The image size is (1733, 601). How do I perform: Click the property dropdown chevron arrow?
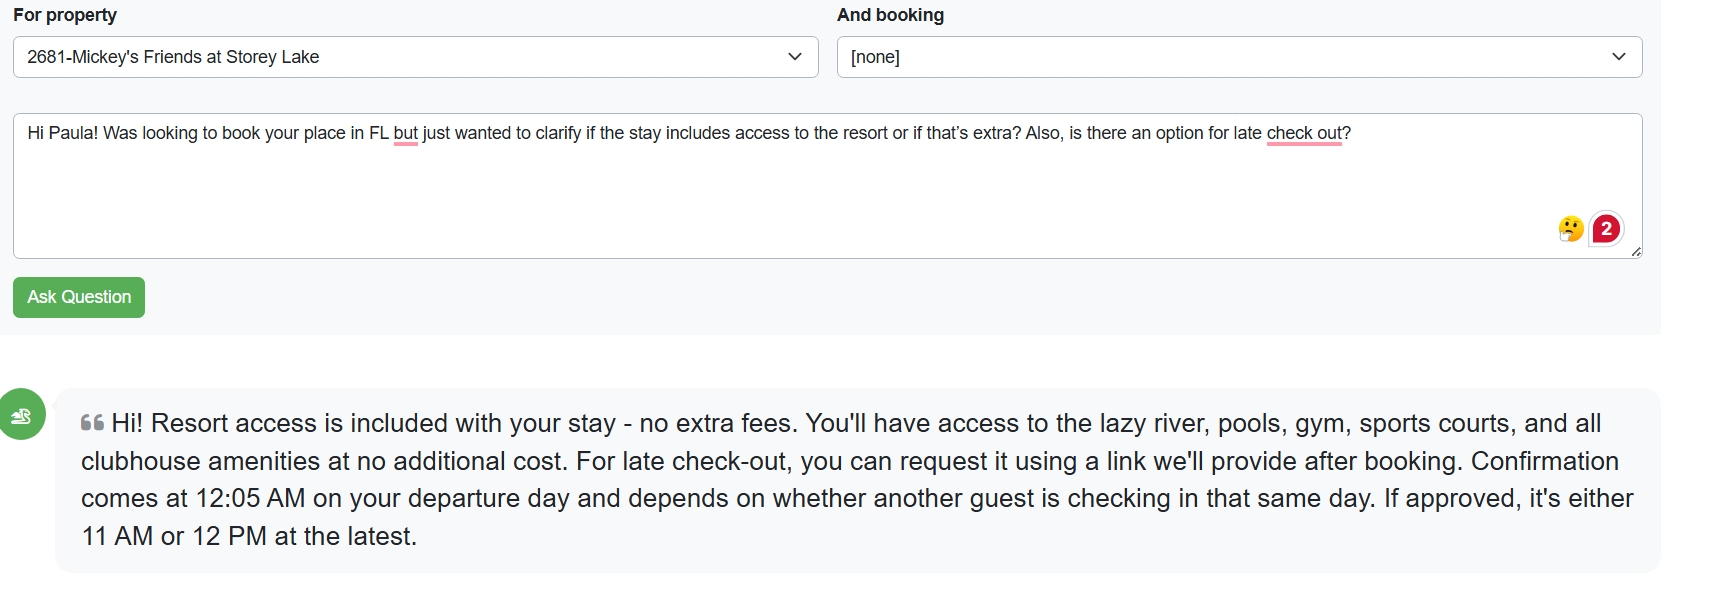795,57
